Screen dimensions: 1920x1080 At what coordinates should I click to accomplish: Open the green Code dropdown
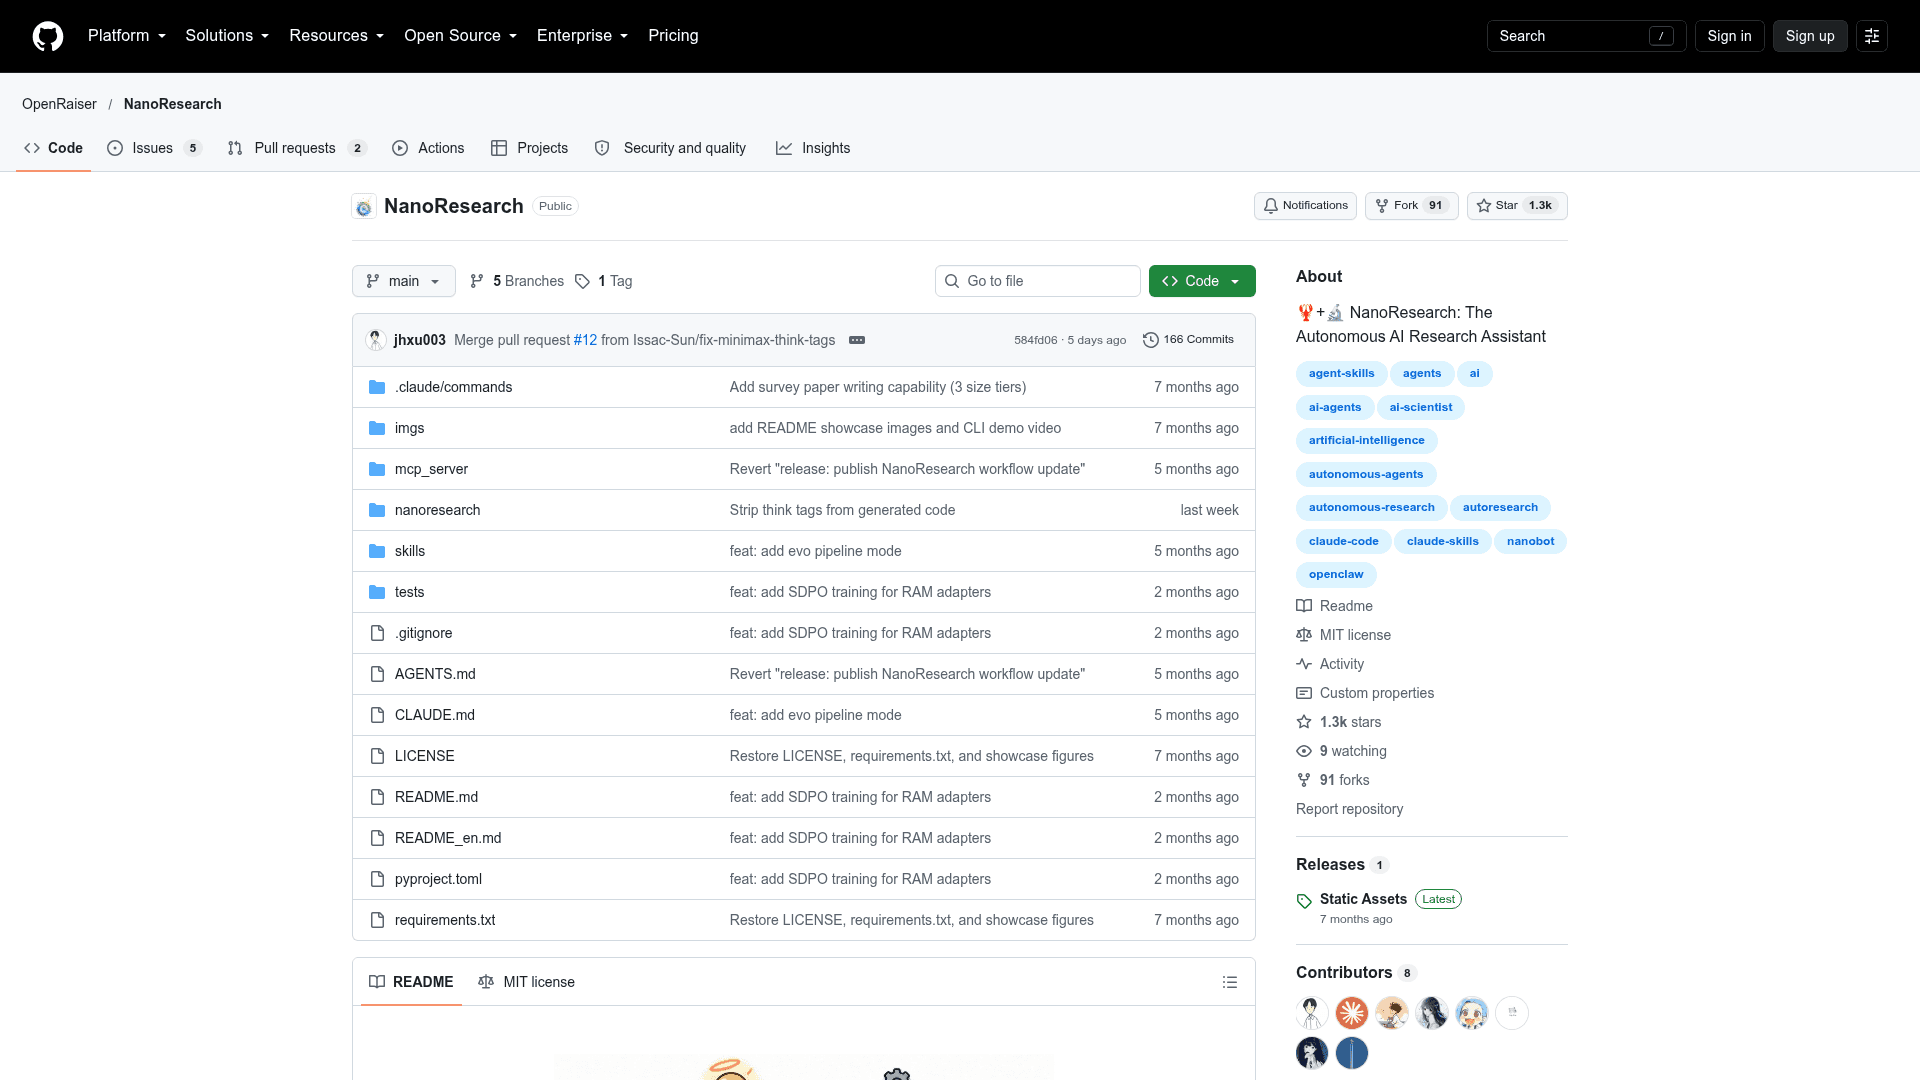point(1202,281)
